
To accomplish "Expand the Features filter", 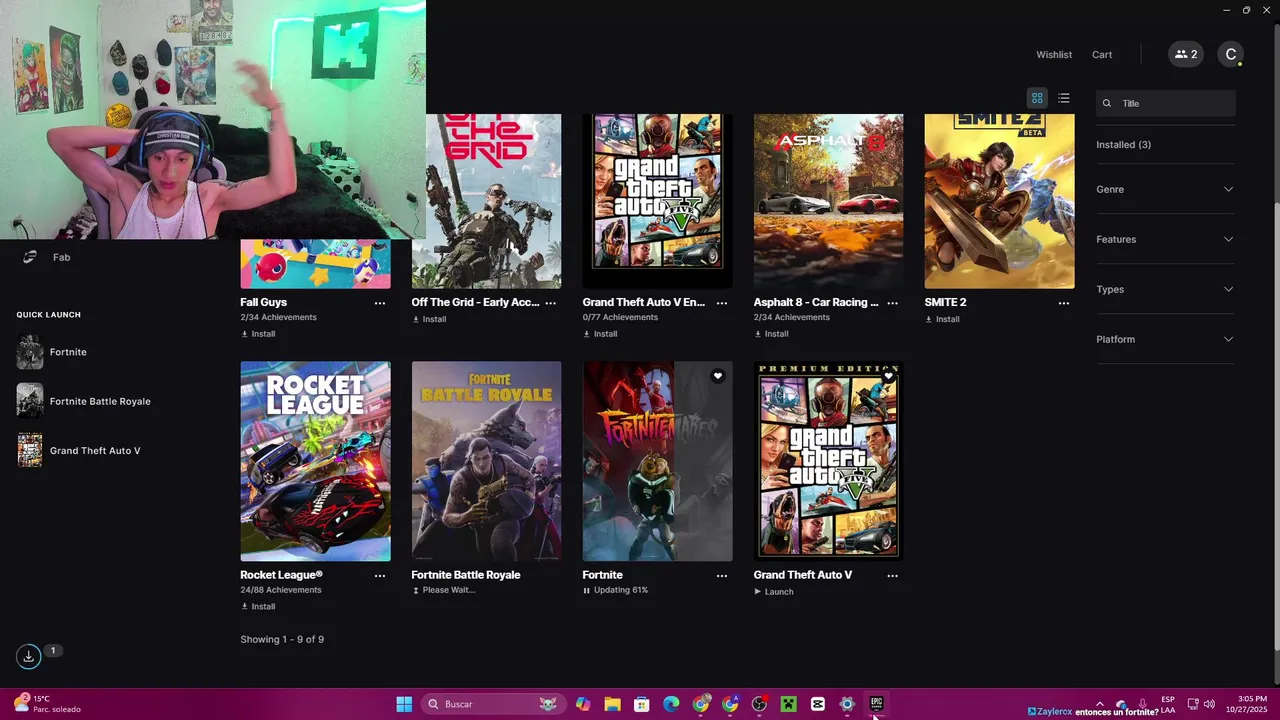I will coord(1165,239).
